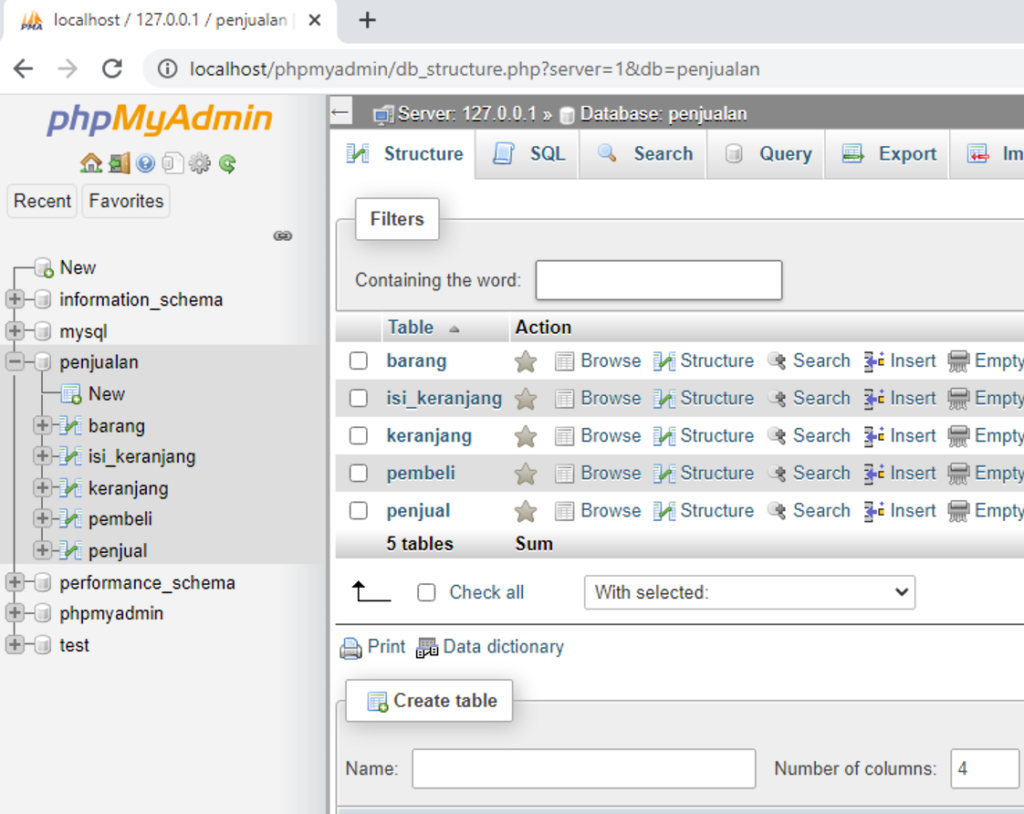The height and width of the screenshot is (814, 1024).
Task: Expand phpmyadmin database node
Action: (14, 613)
